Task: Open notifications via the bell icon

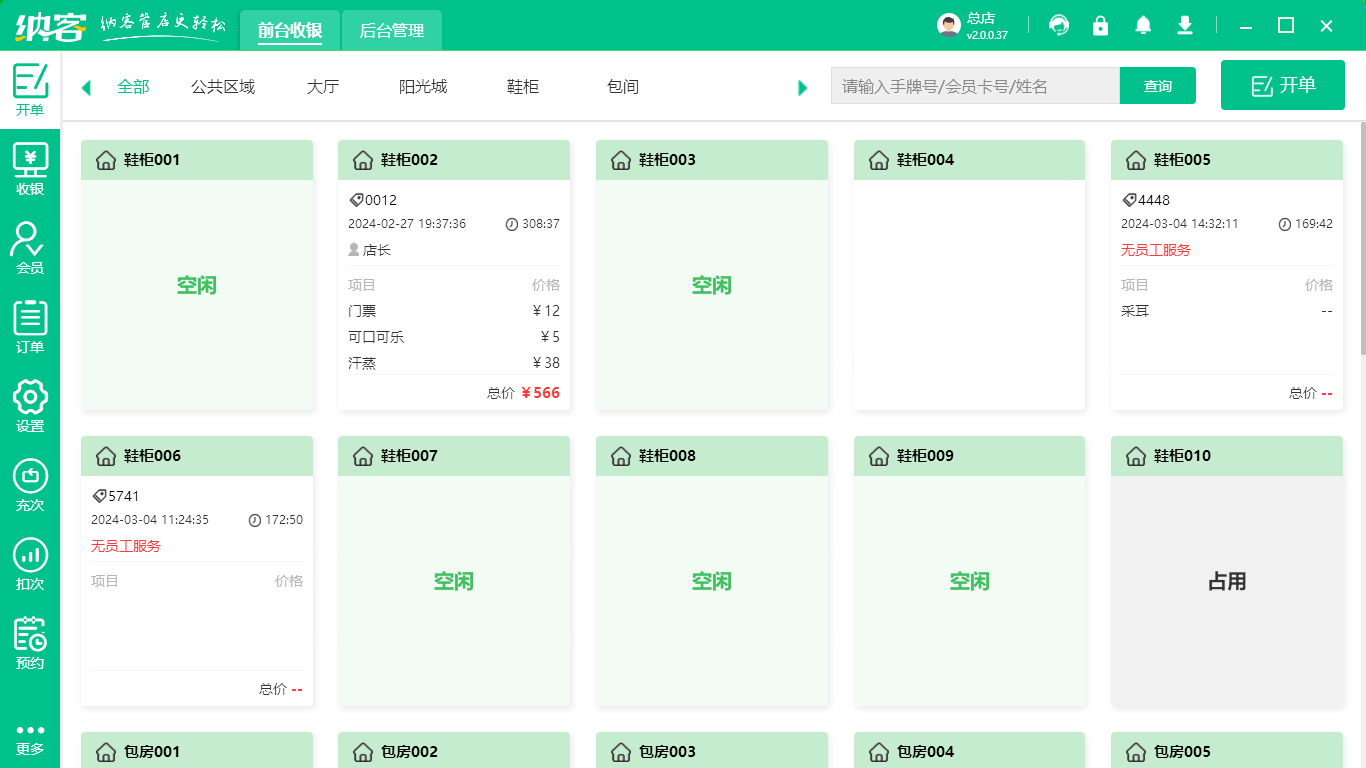Action: pos(1143,25)
